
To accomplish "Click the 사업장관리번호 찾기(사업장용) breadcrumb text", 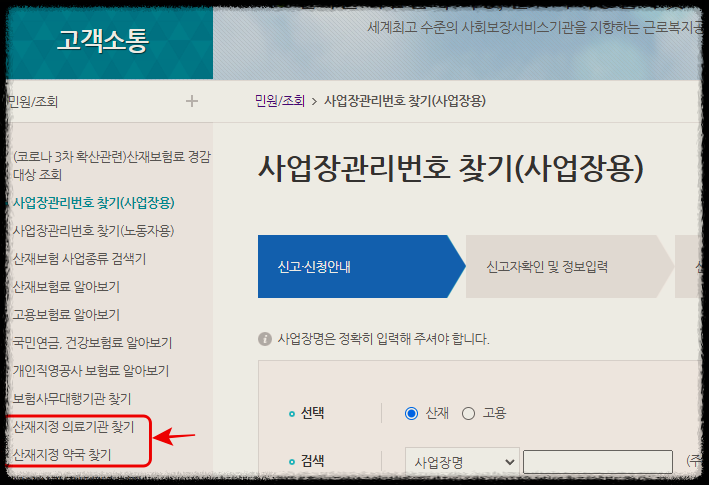I will tap(405, 100).
